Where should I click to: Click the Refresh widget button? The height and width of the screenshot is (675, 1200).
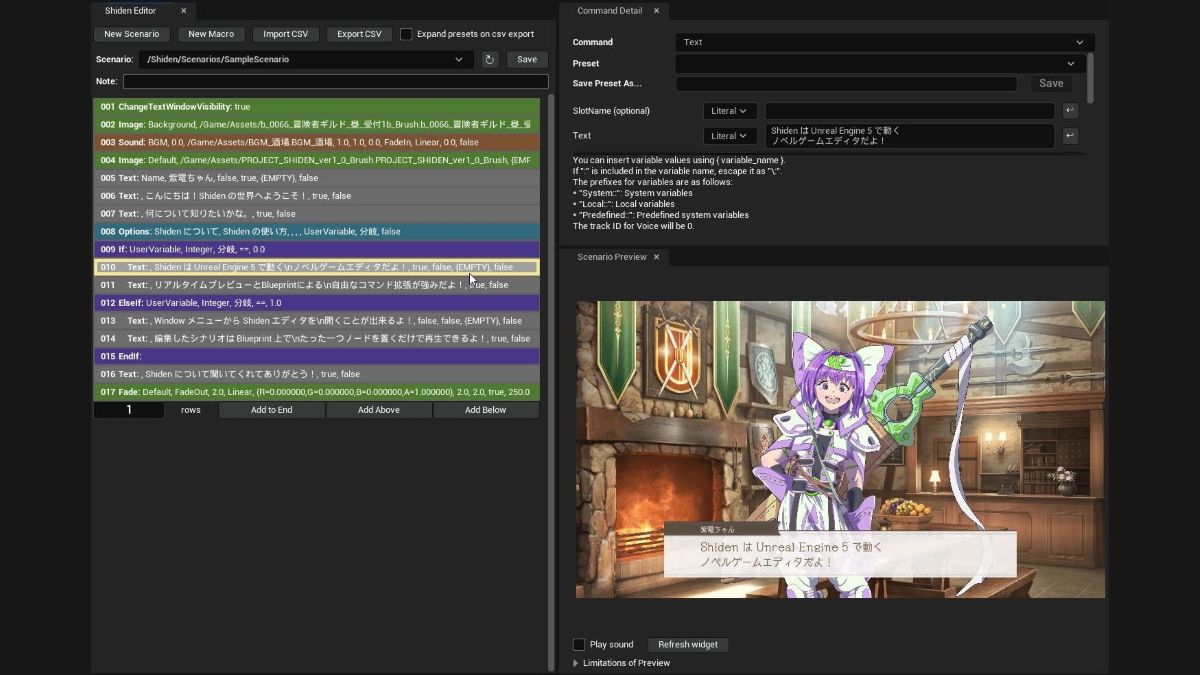tap(688, 645)
